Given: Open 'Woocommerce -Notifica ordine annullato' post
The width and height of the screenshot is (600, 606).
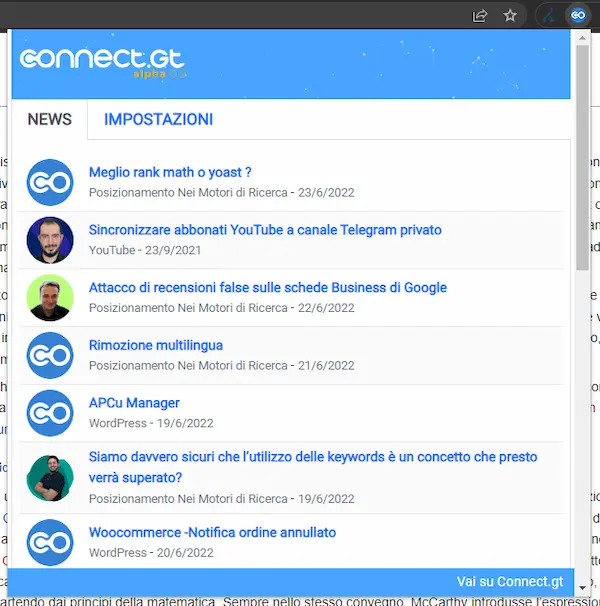Looking at the screenshot, I should tap(212, 532).
